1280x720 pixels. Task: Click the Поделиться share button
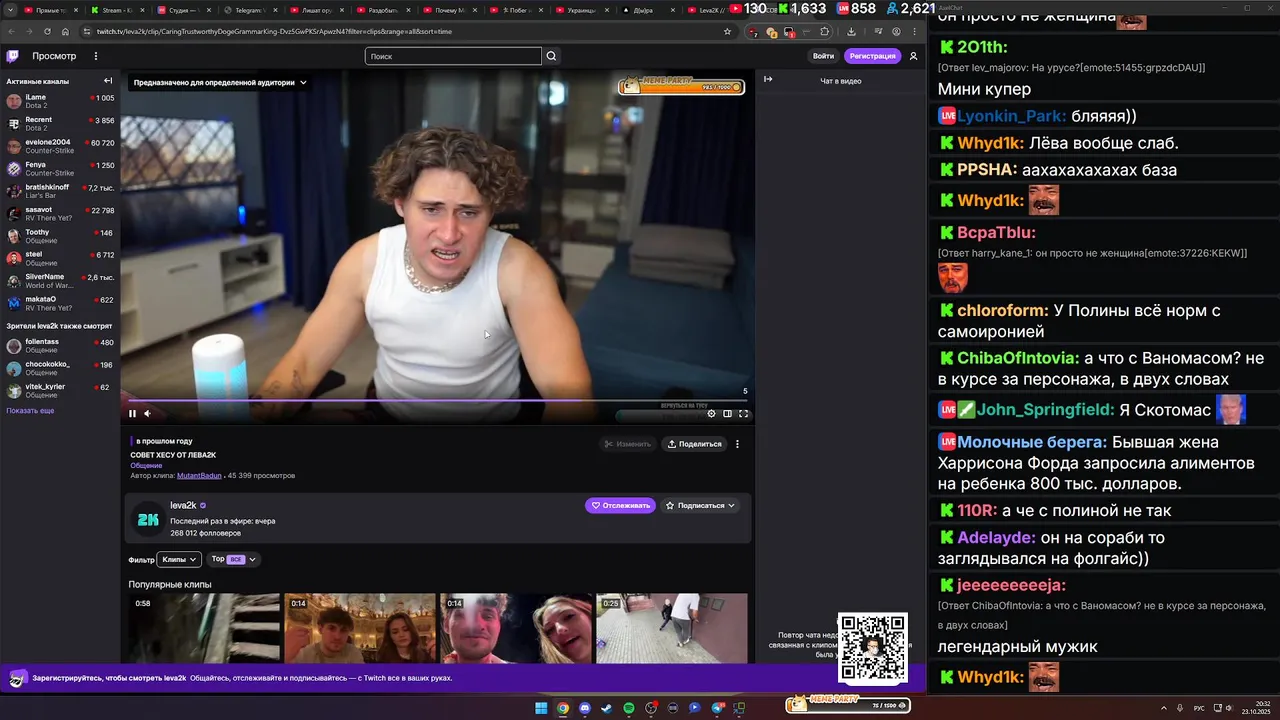694,444
